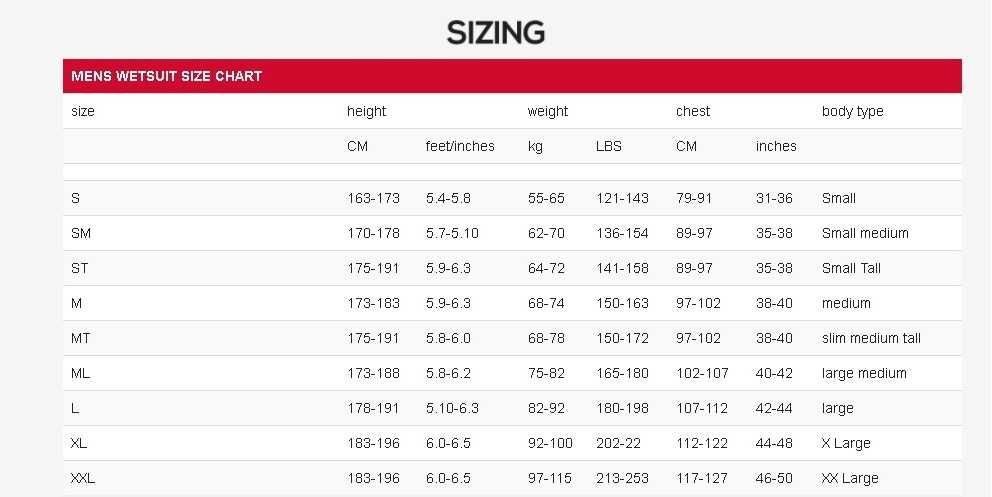992x497 pixels.
Task: Click the feet/inches subheader
Action: coord(460,146)
